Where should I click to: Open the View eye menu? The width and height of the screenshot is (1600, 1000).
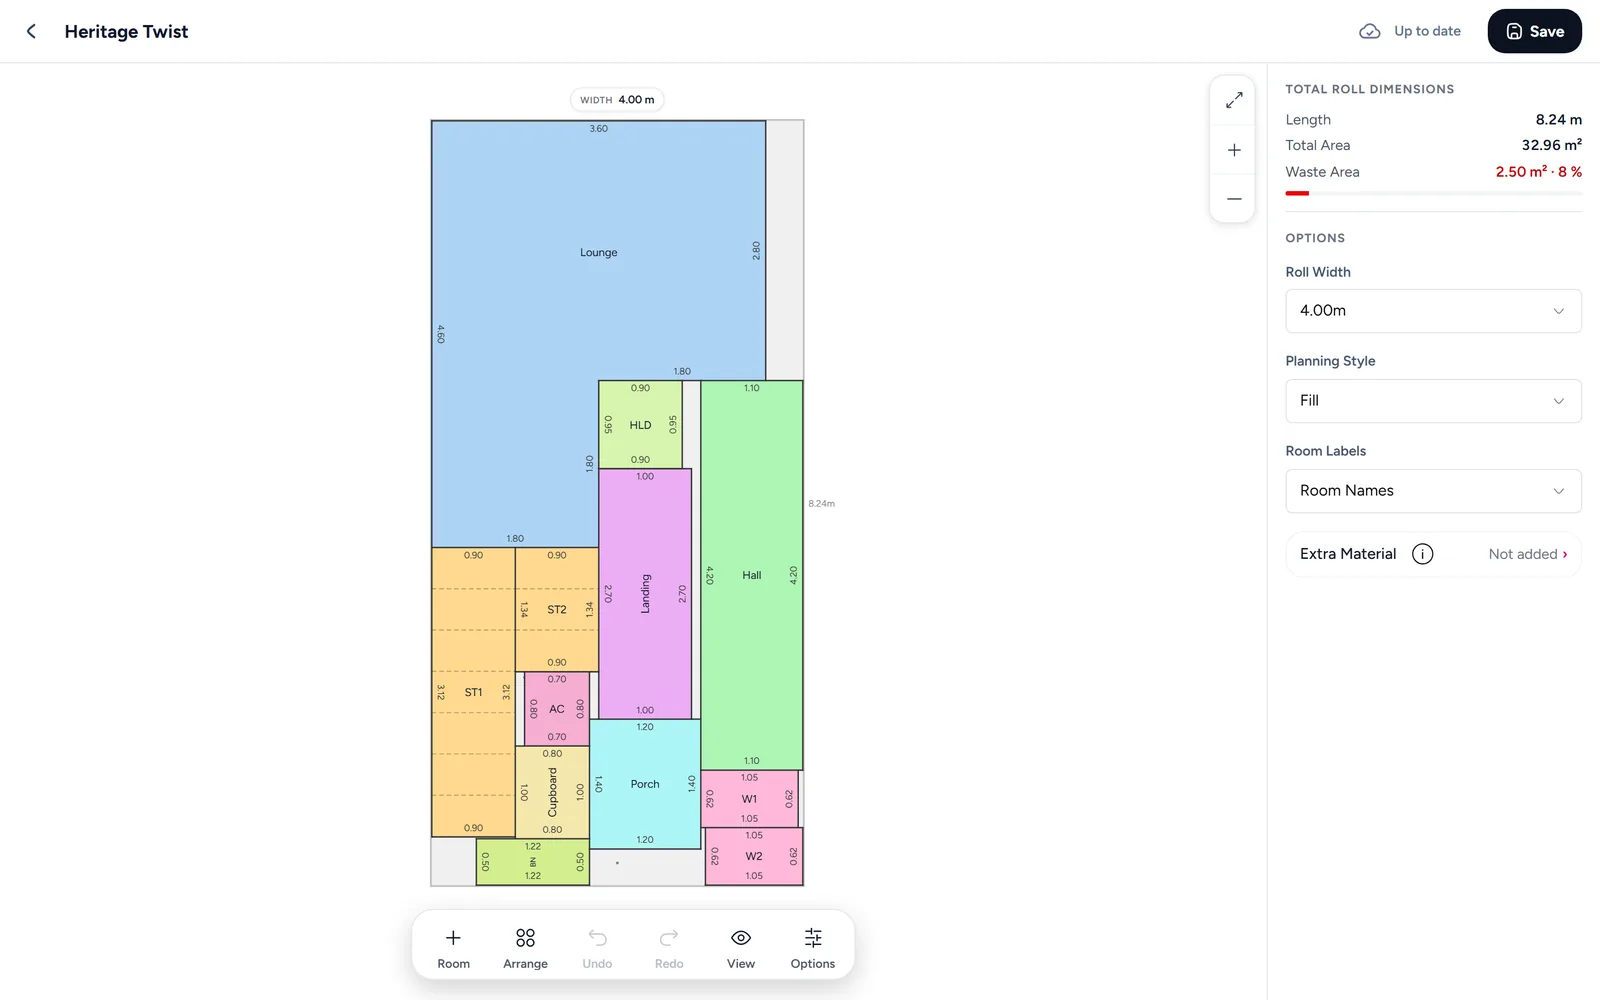(x=741, y=947)
